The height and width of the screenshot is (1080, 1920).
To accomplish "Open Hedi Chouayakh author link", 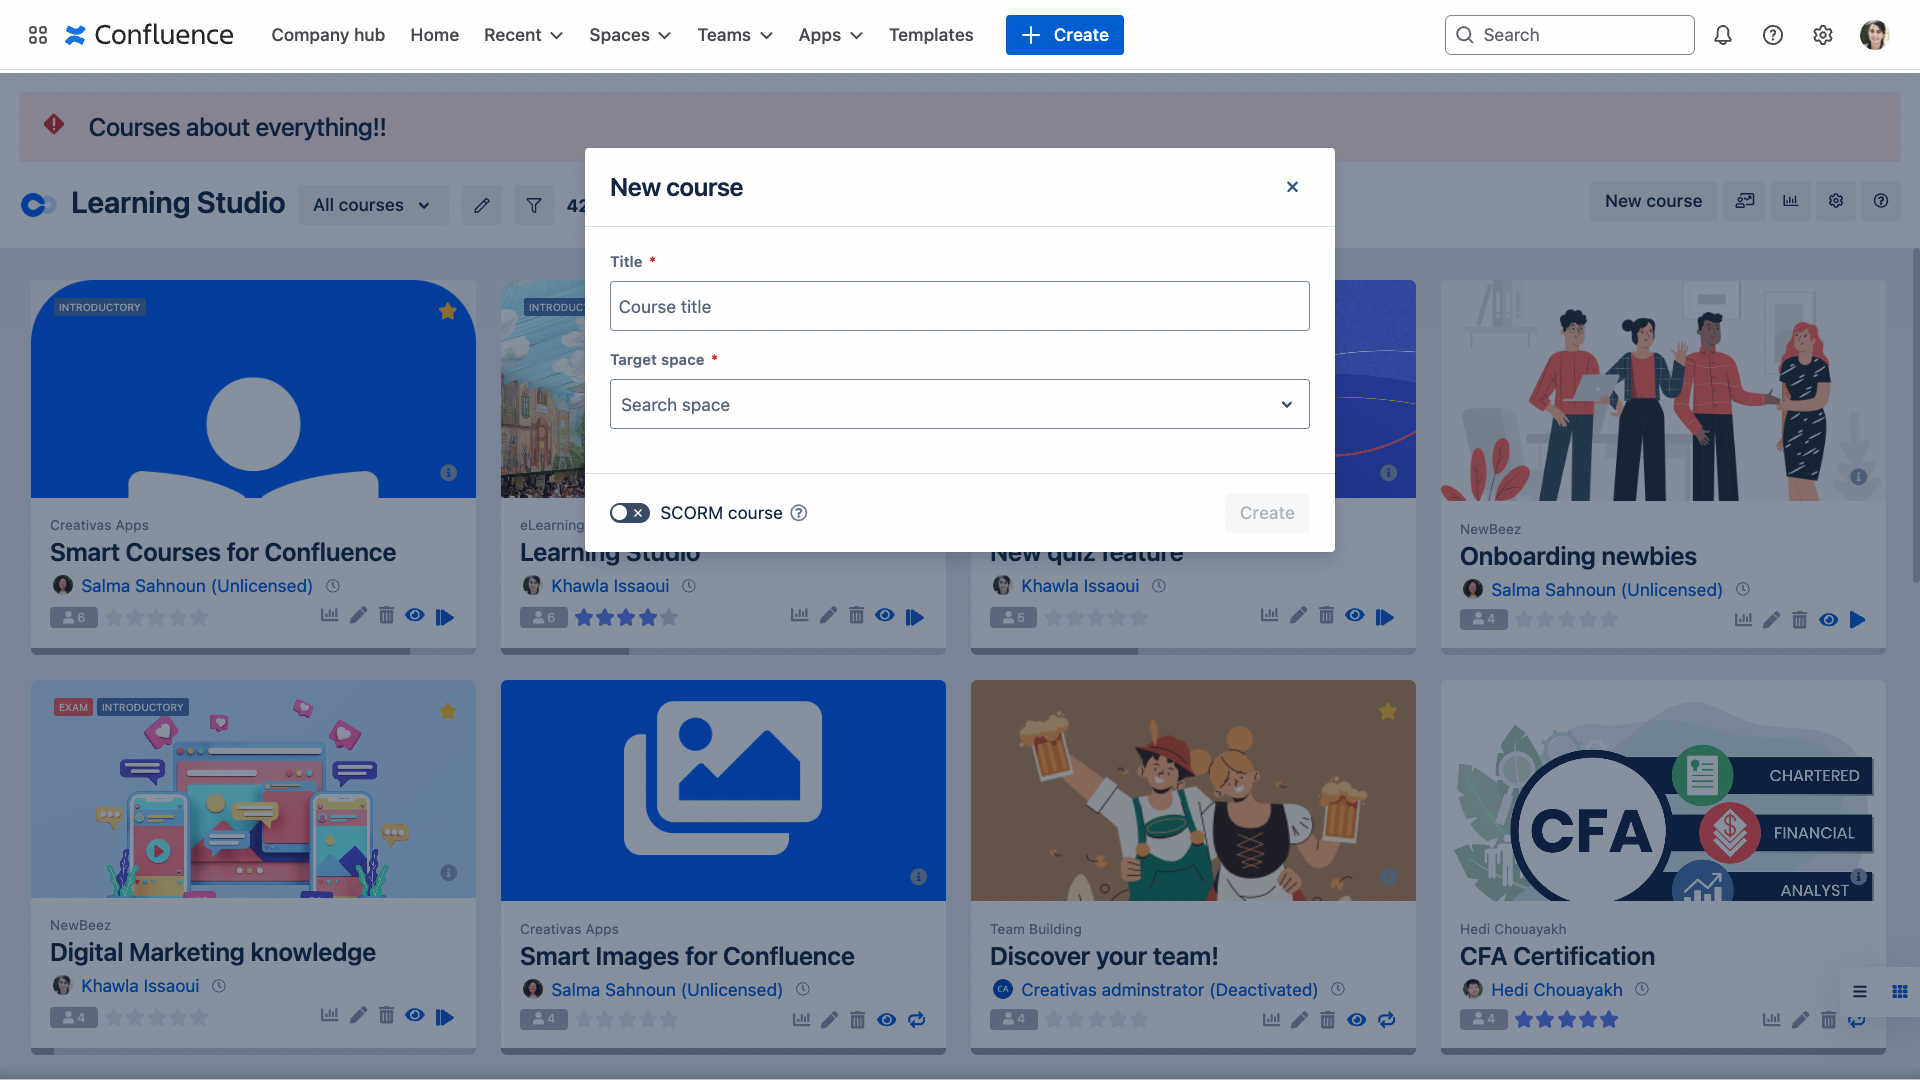I will (1556, 989).
